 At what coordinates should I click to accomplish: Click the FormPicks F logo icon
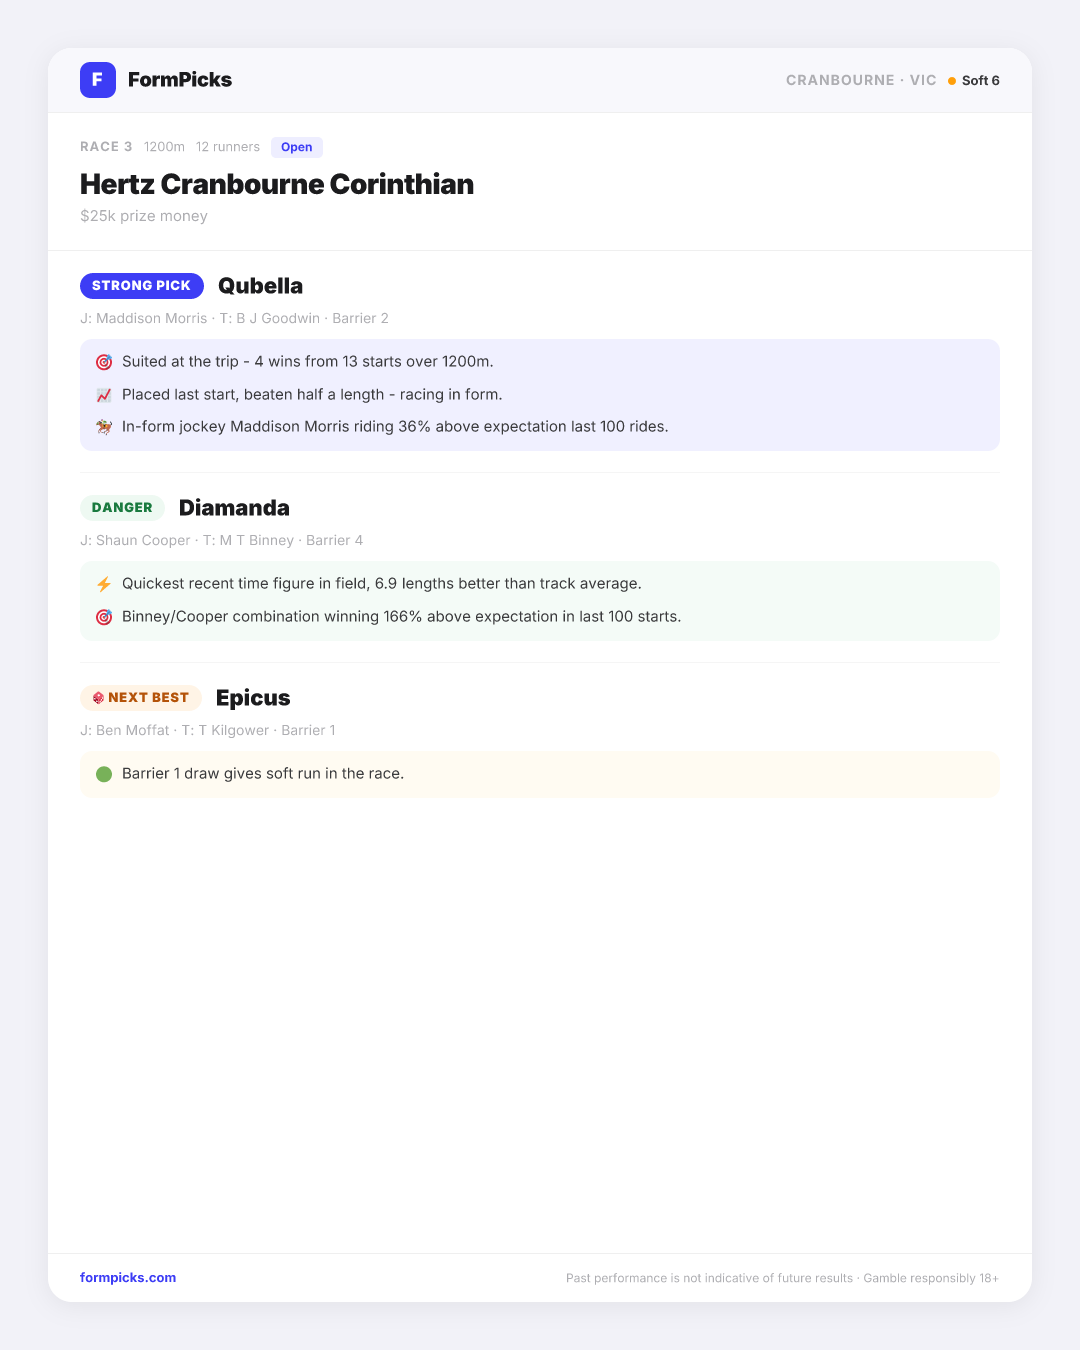click(x=98, y=80)
